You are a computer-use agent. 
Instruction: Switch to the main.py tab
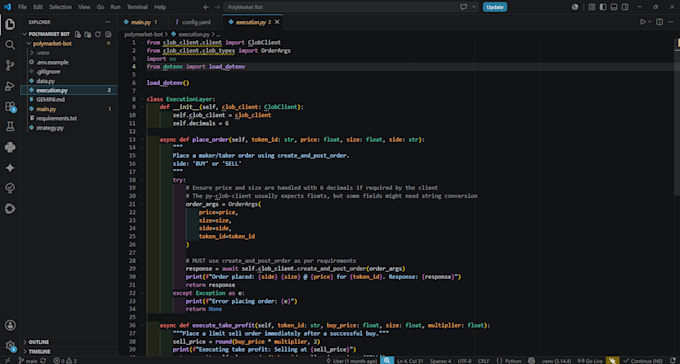click(141, 22)
